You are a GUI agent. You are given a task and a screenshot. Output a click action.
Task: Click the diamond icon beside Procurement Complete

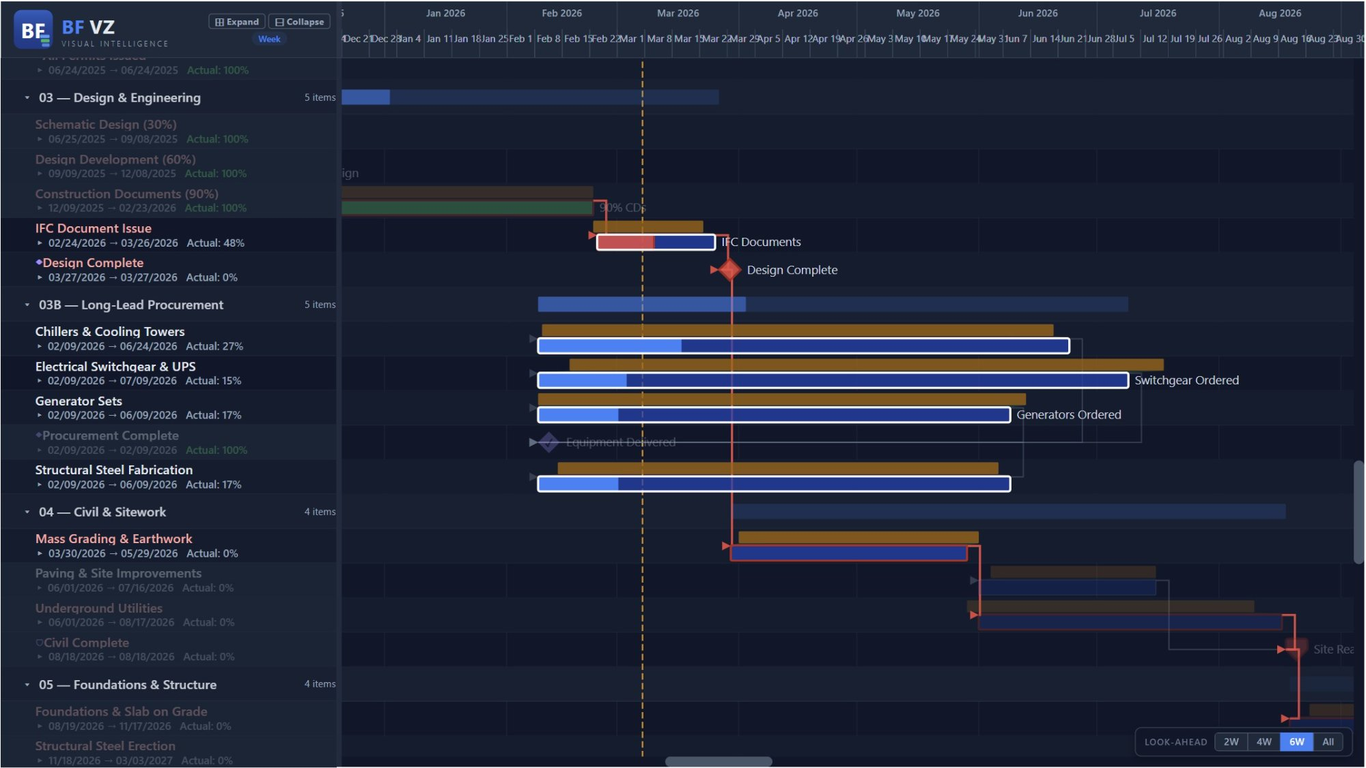point(40,435)
